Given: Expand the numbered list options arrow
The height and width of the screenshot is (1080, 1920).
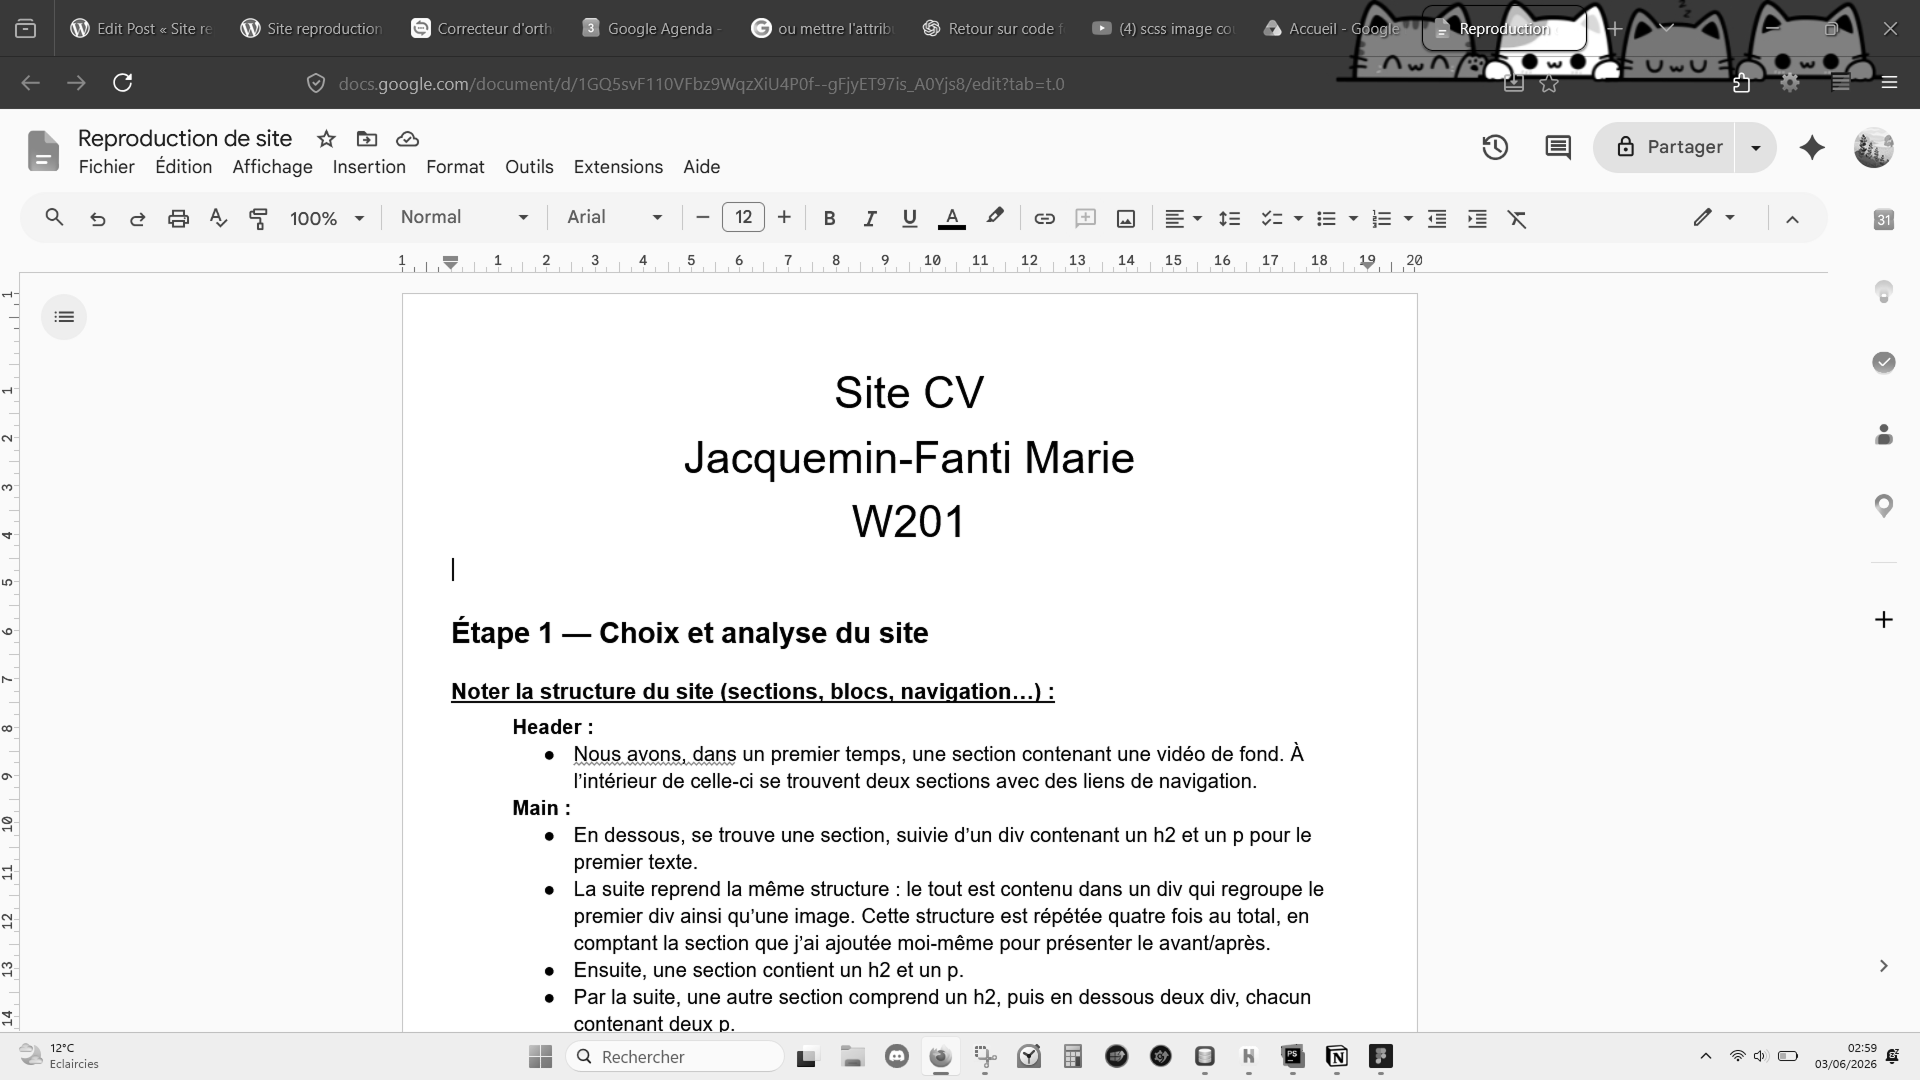Looking at the screenshot, I should click(x=1408, y=218).
